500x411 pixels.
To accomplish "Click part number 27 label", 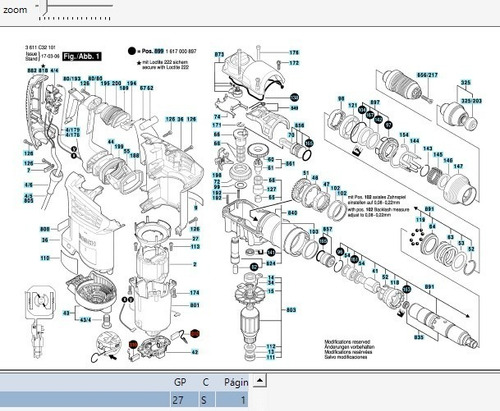I will [x=196, y=239].
